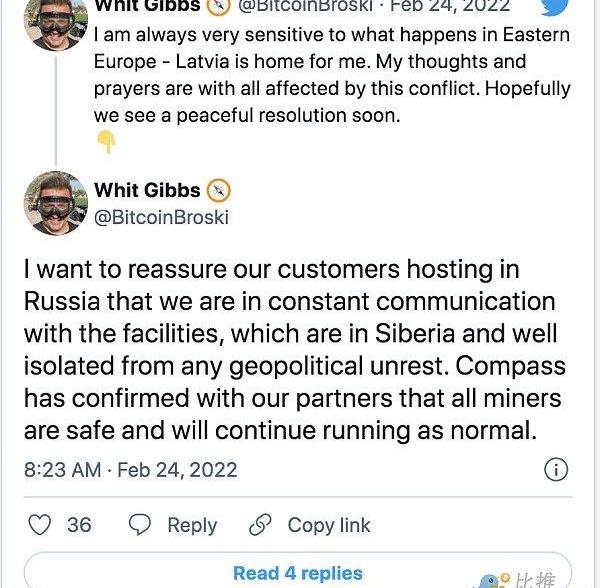This screenshot has width=600, height=588.
Task: Click the Whit Gibbs name in the top tweet
Action: [x=146, y=6]
